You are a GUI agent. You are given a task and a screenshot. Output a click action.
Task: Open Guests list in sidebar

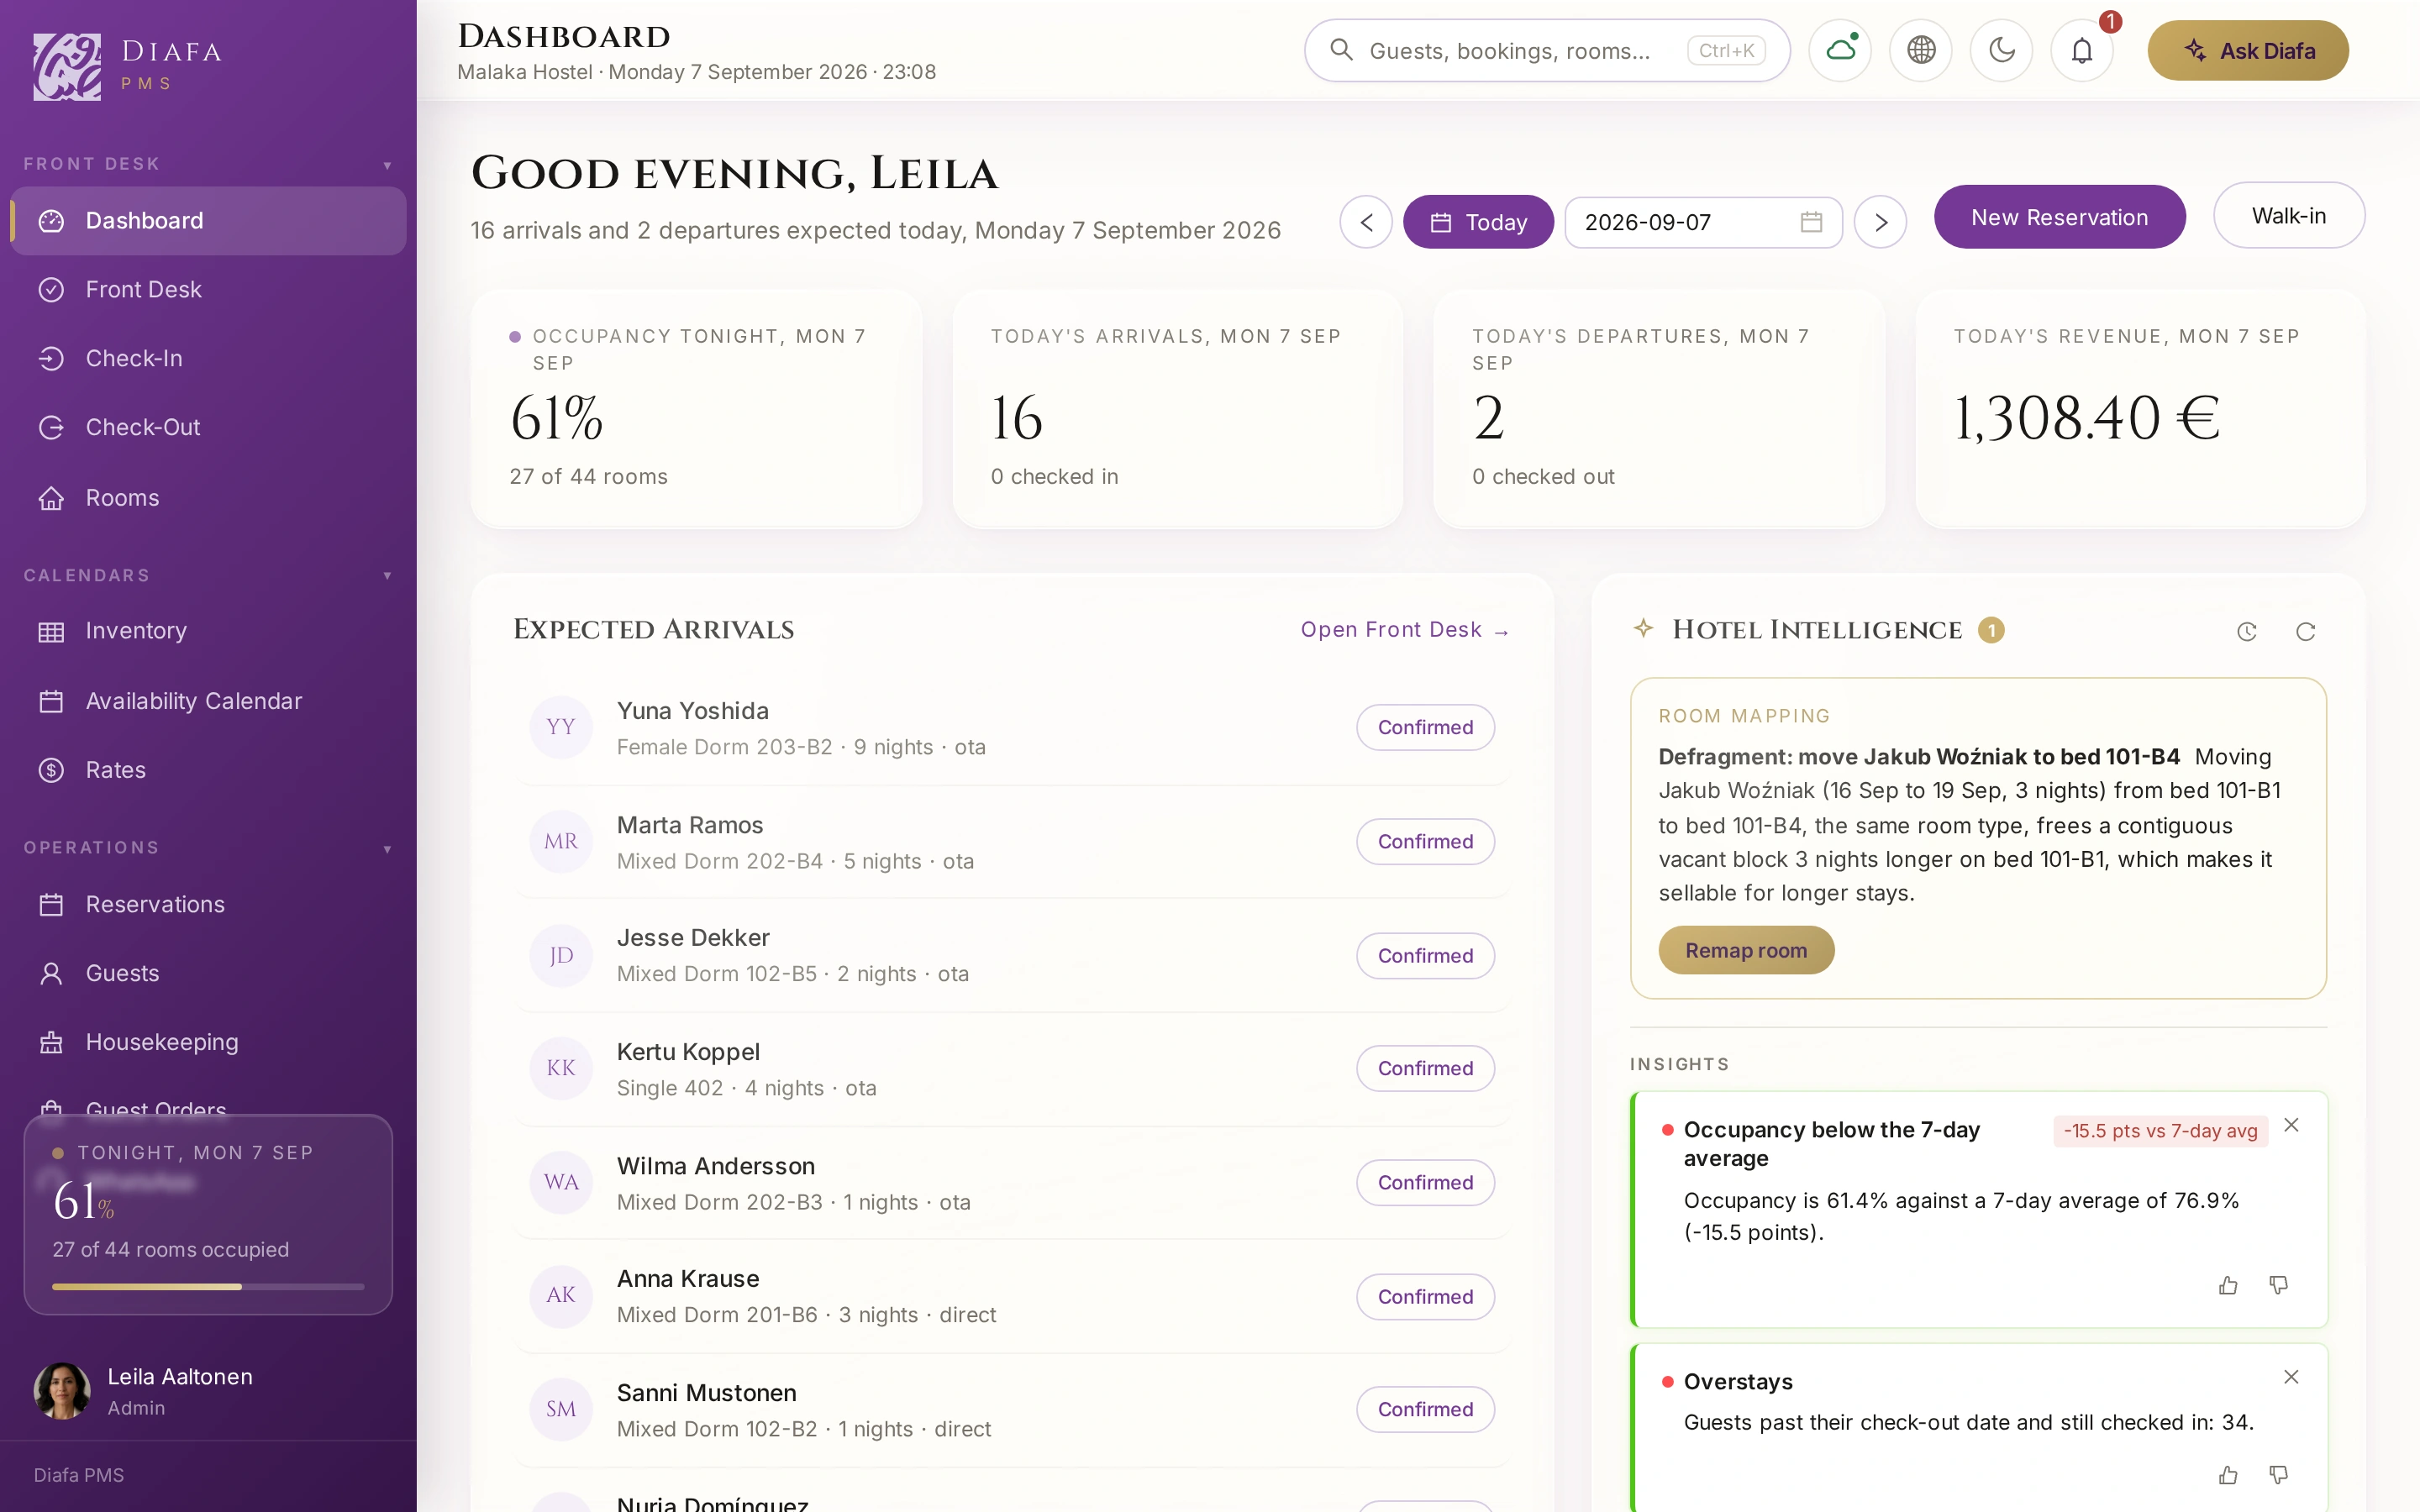pos(208,973)
